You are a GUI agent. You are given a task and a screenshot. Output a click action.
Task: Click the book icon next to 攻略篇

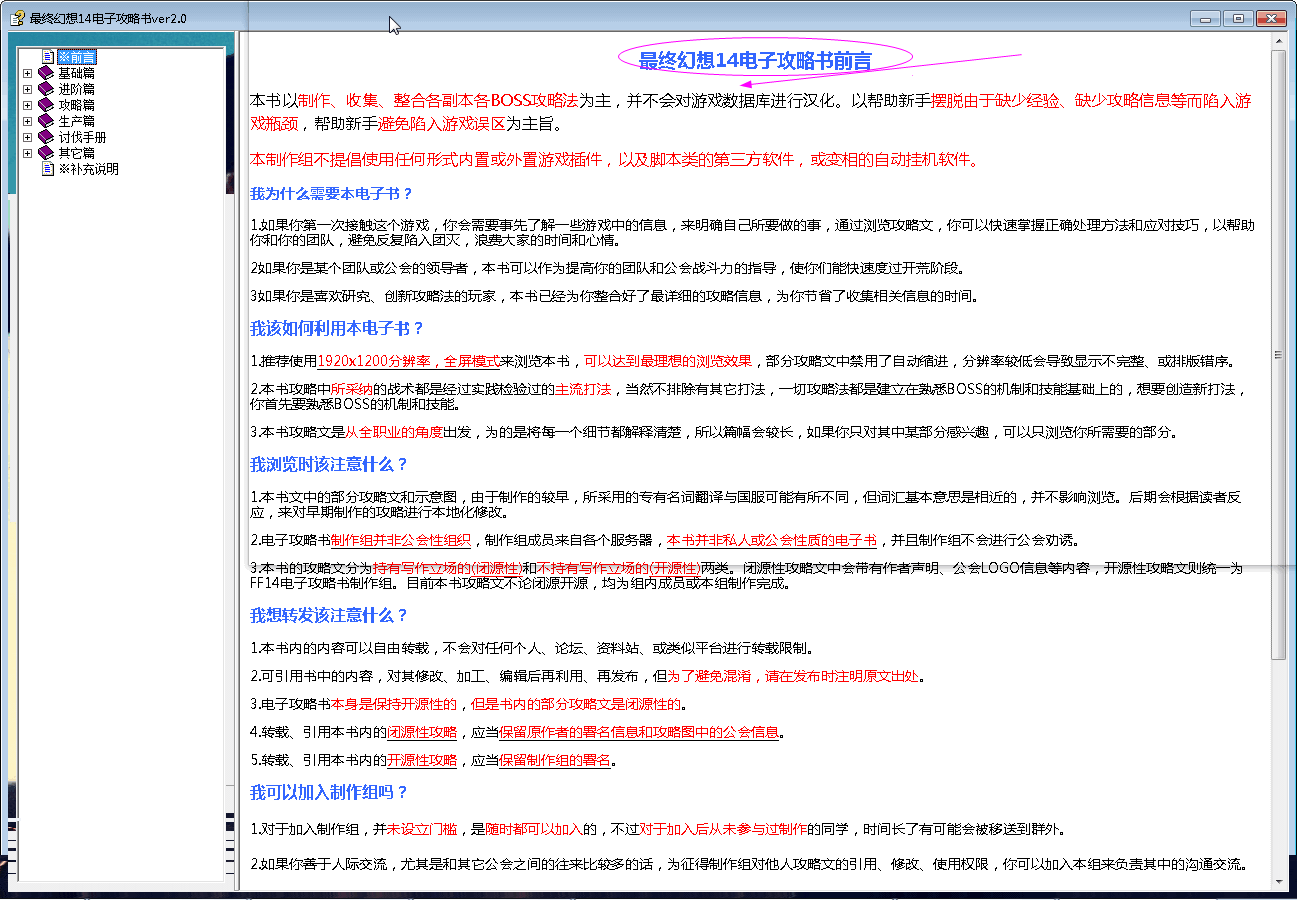pos(46,105)
